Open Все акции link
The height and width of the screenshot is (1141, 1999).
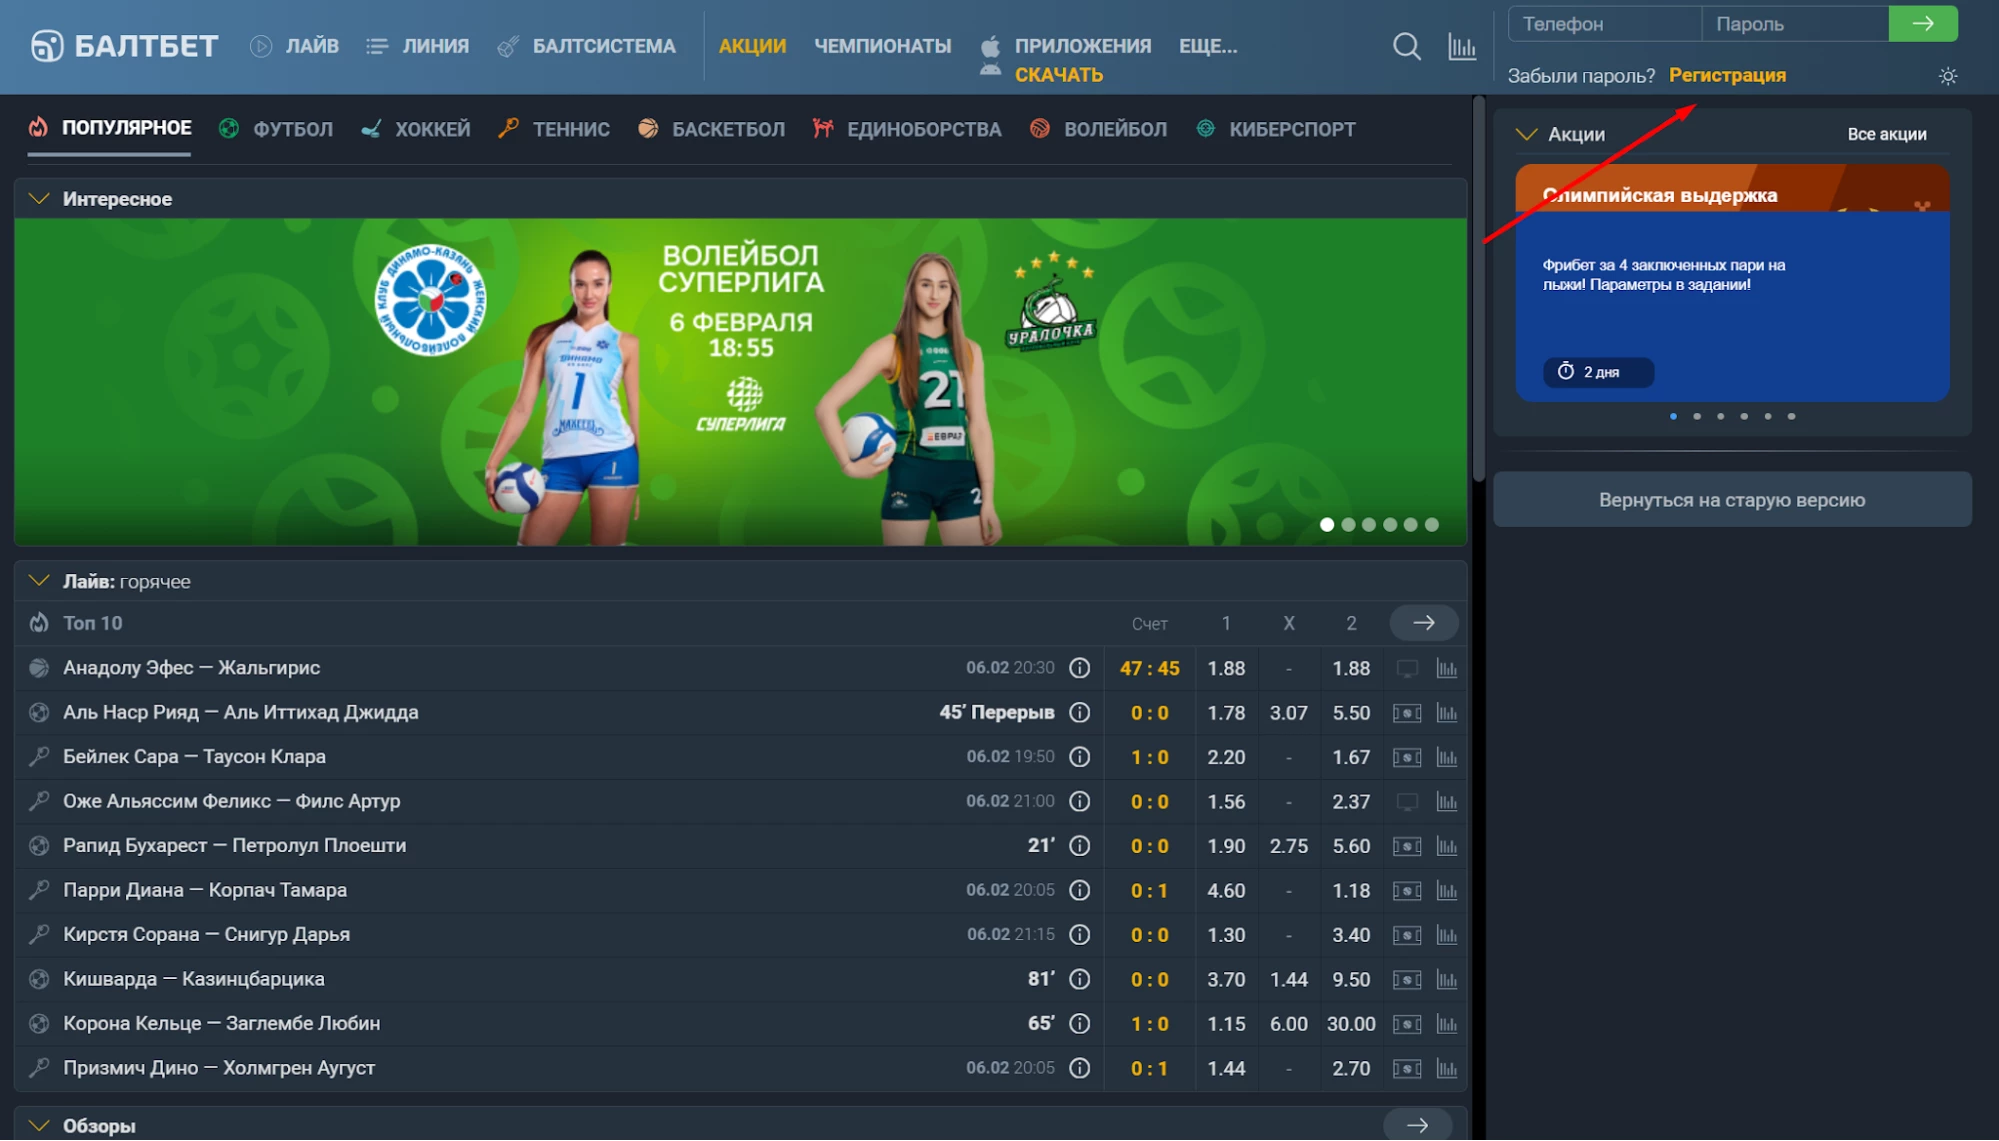[1886, 134]
